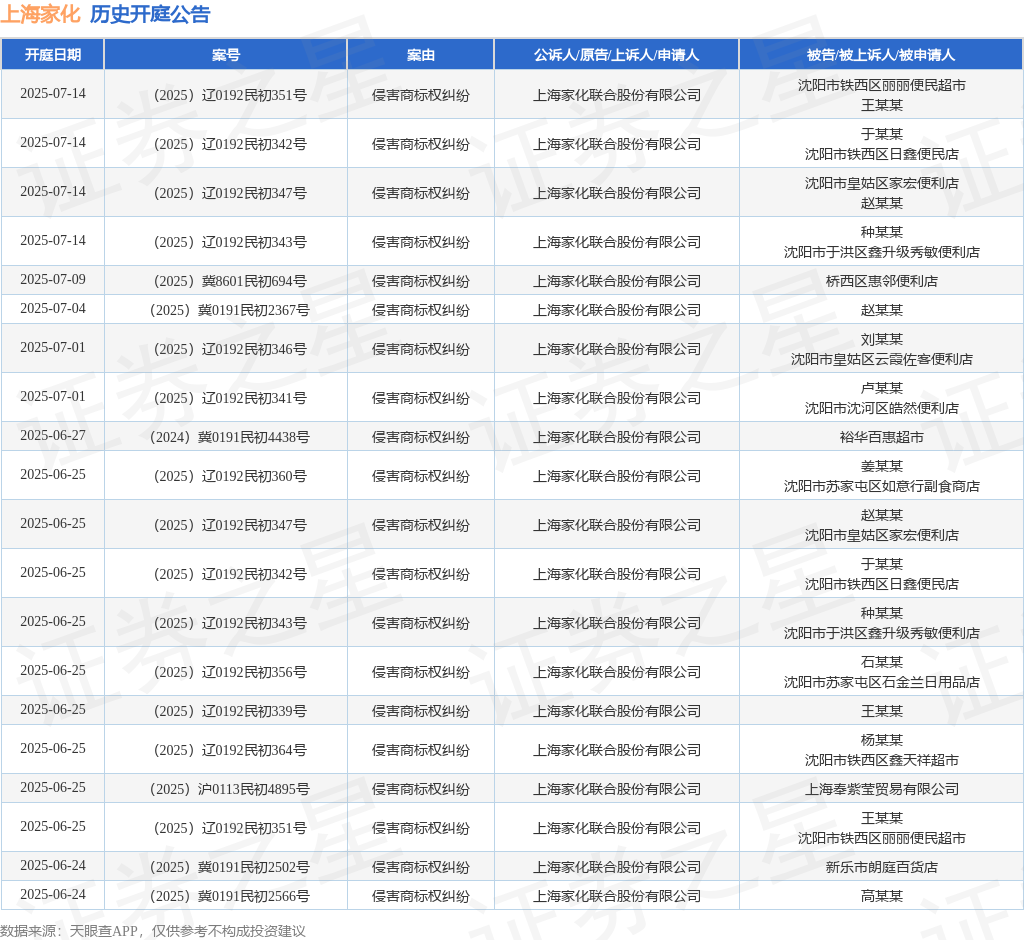
Task: Select defendant 姜某某
Action: 881,466
